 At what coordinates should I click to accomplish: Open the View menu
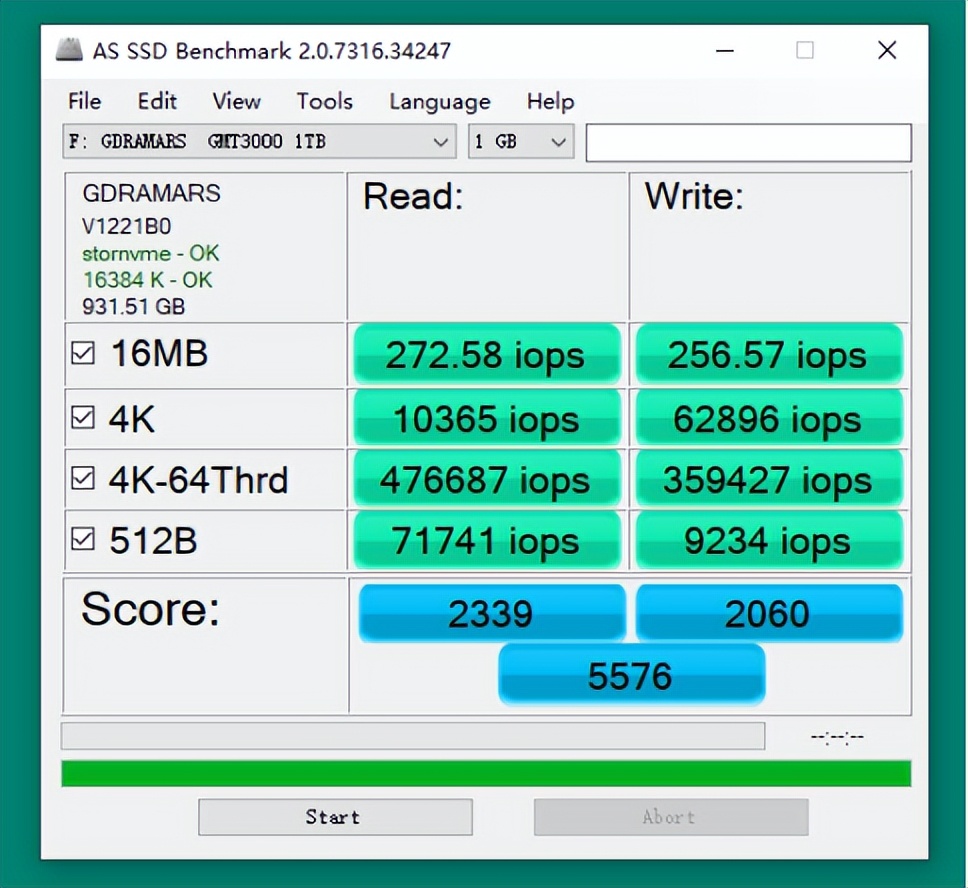236,101
